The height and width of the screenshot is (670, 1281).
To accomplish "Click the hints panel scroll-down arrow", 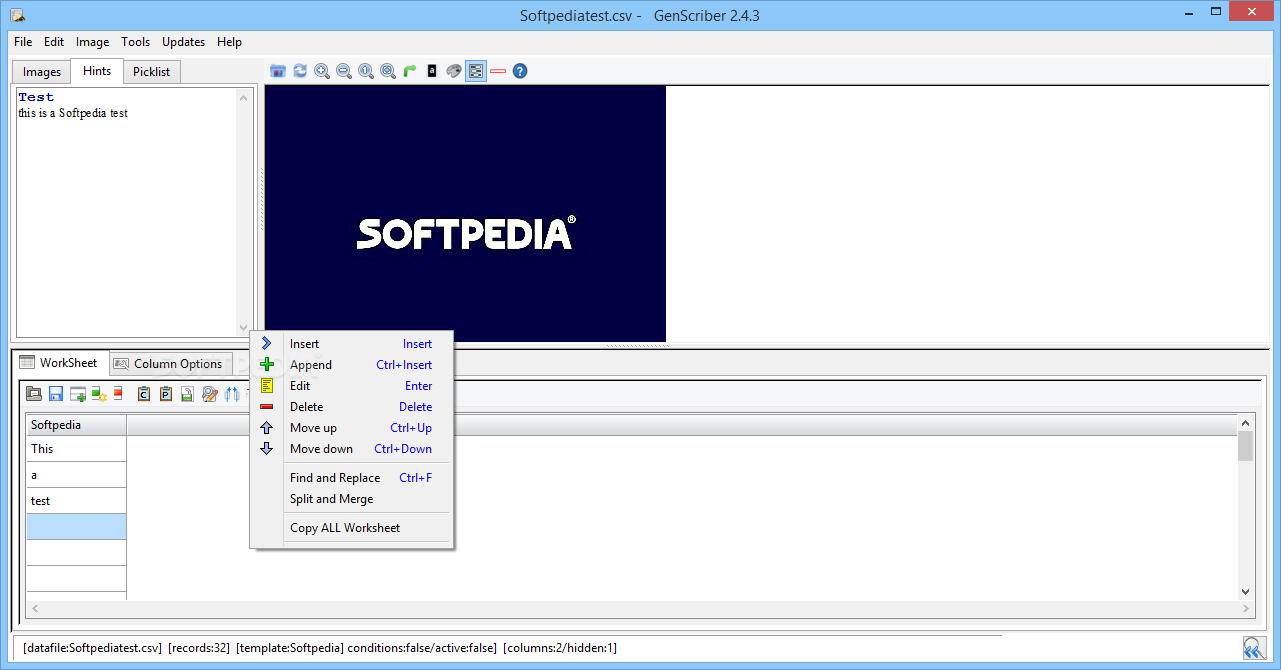I will coord(243,327).
